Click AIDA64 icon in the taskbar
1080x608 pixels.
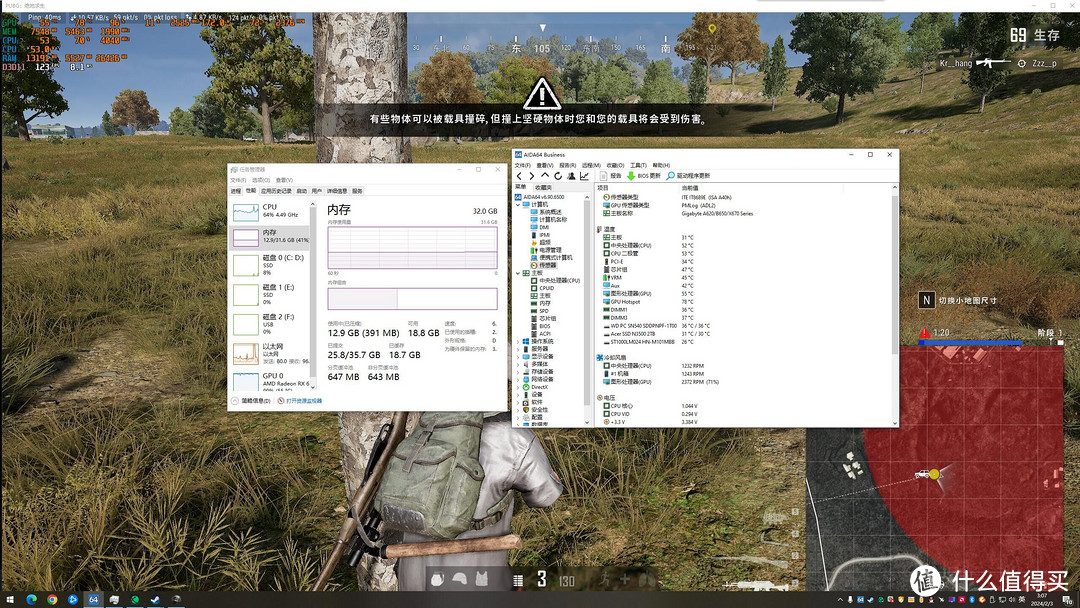coord(93,600)
